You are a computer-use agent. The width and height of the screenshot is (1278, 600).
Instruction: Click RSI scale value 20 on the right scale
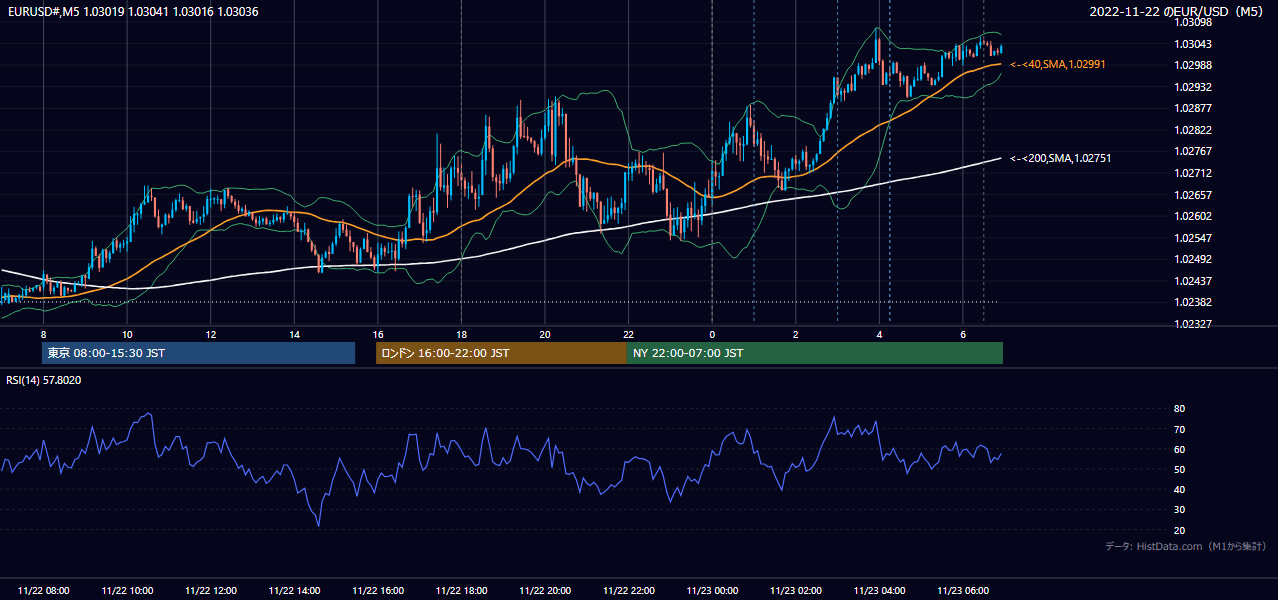(x=1180, y=530)
